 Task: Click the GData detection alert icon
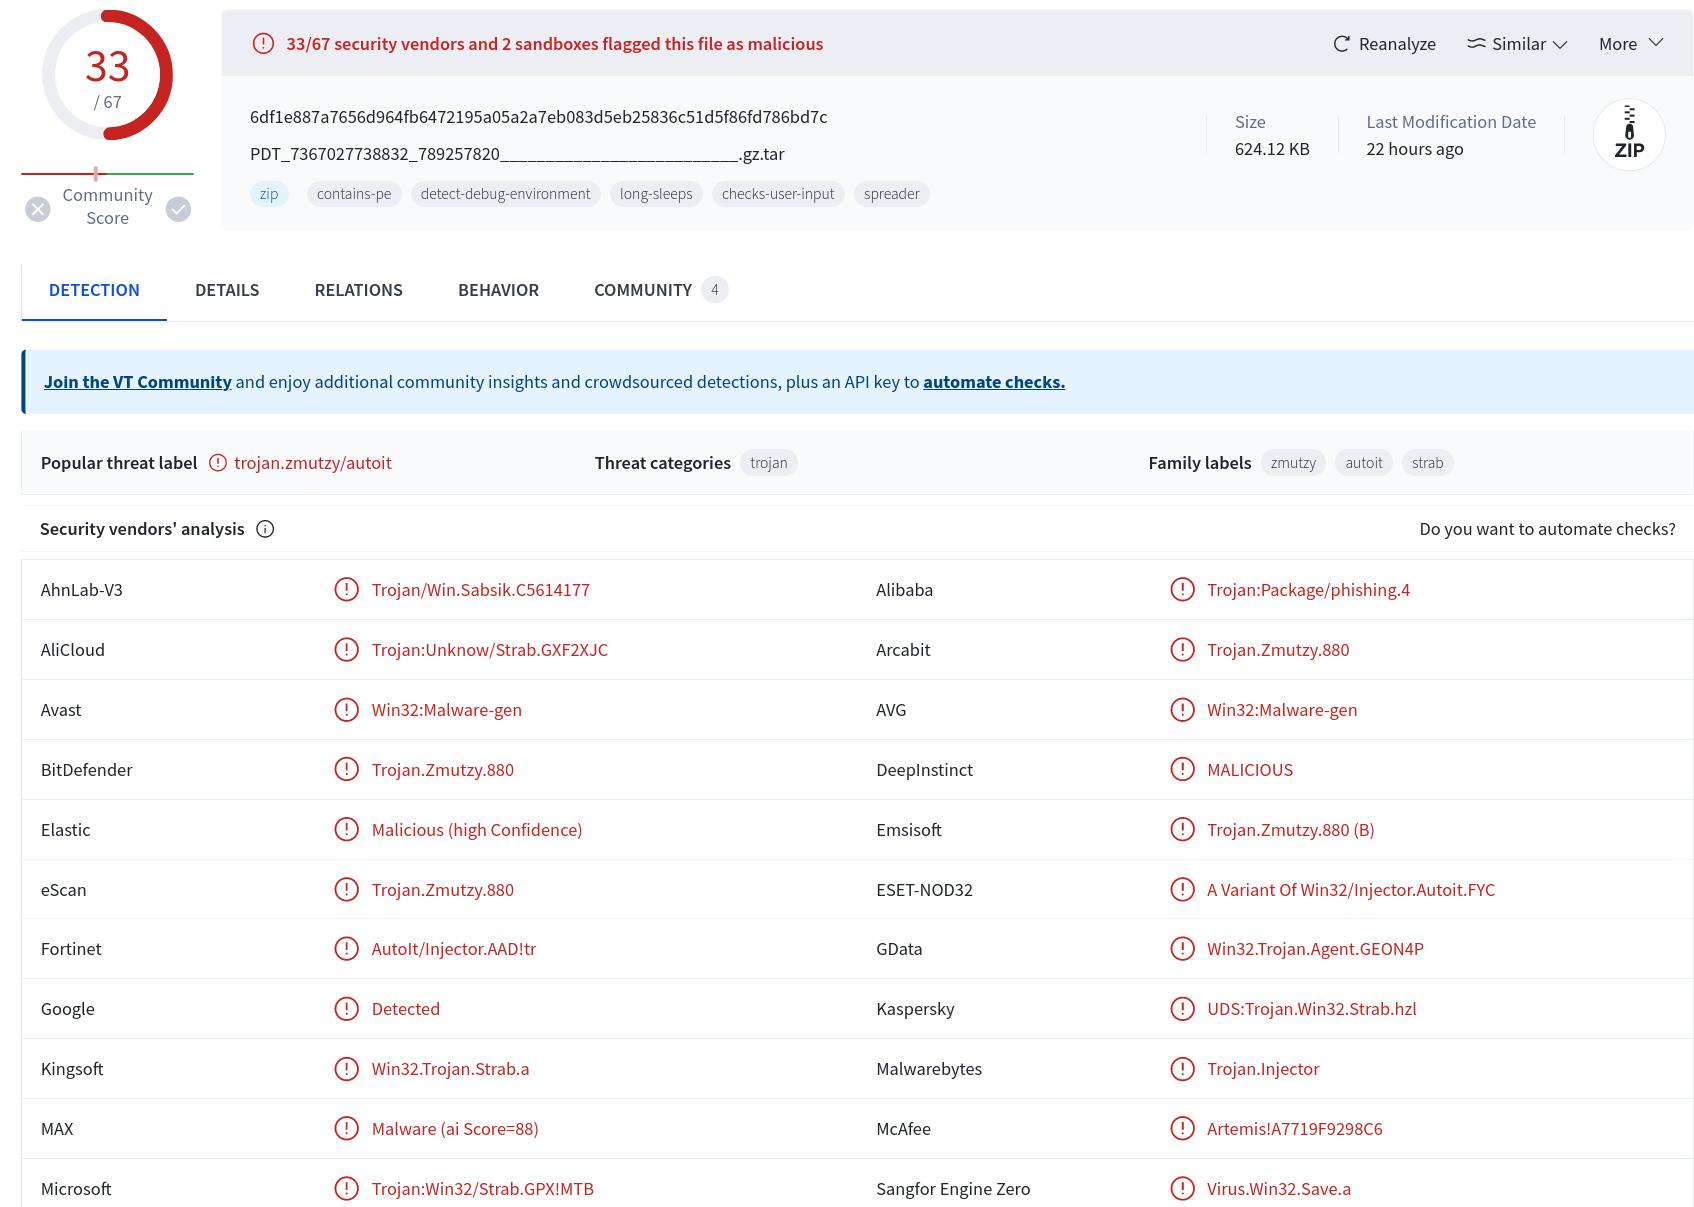1182,949
